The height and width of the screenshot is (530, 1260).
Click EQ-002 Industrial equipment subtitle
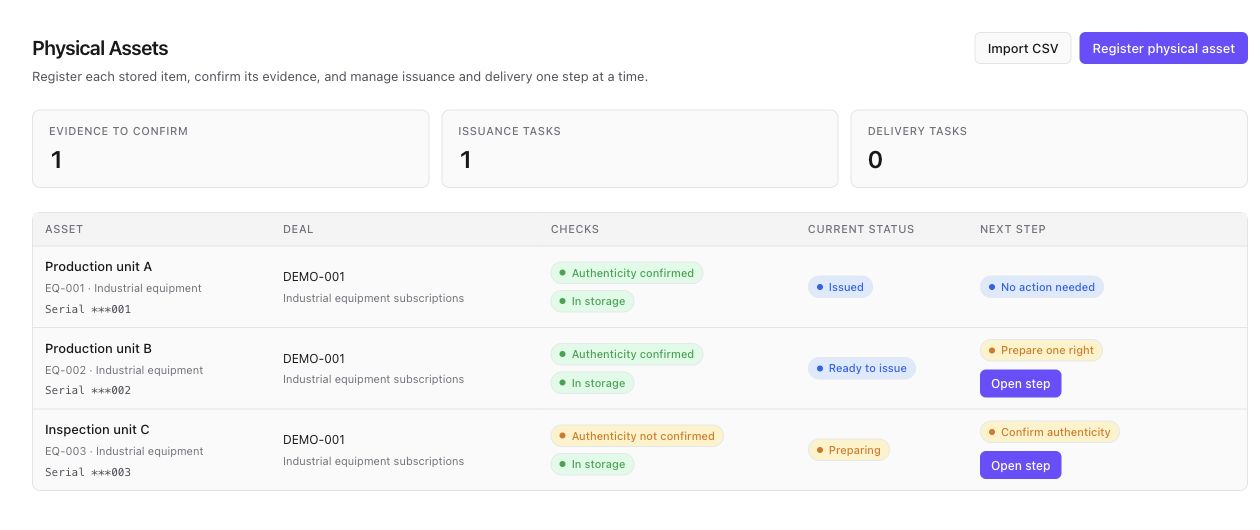[x=124, y=370]
